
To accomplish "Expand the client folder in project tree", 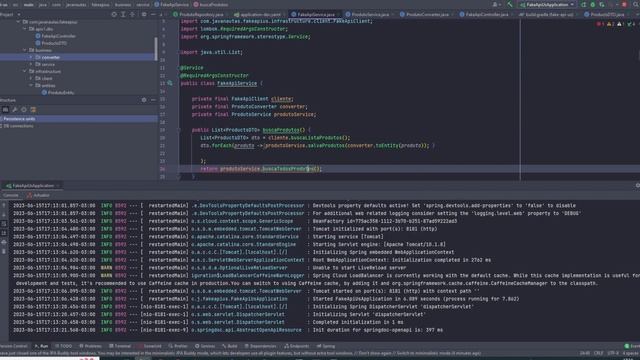I will click(x=31, y=78).
